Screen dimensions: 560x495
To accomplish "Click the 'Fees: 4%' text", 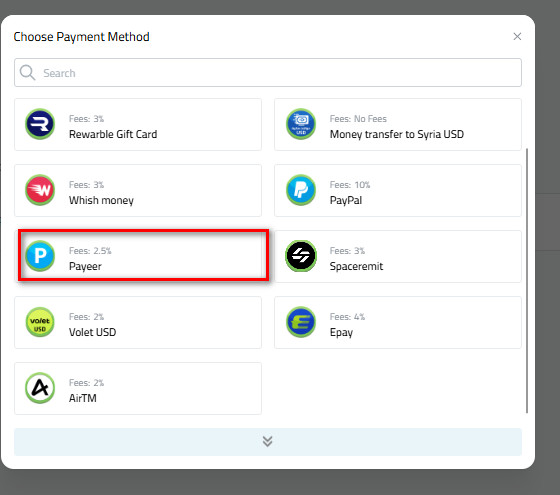I will pyautogui.click(x=347, y=317).
